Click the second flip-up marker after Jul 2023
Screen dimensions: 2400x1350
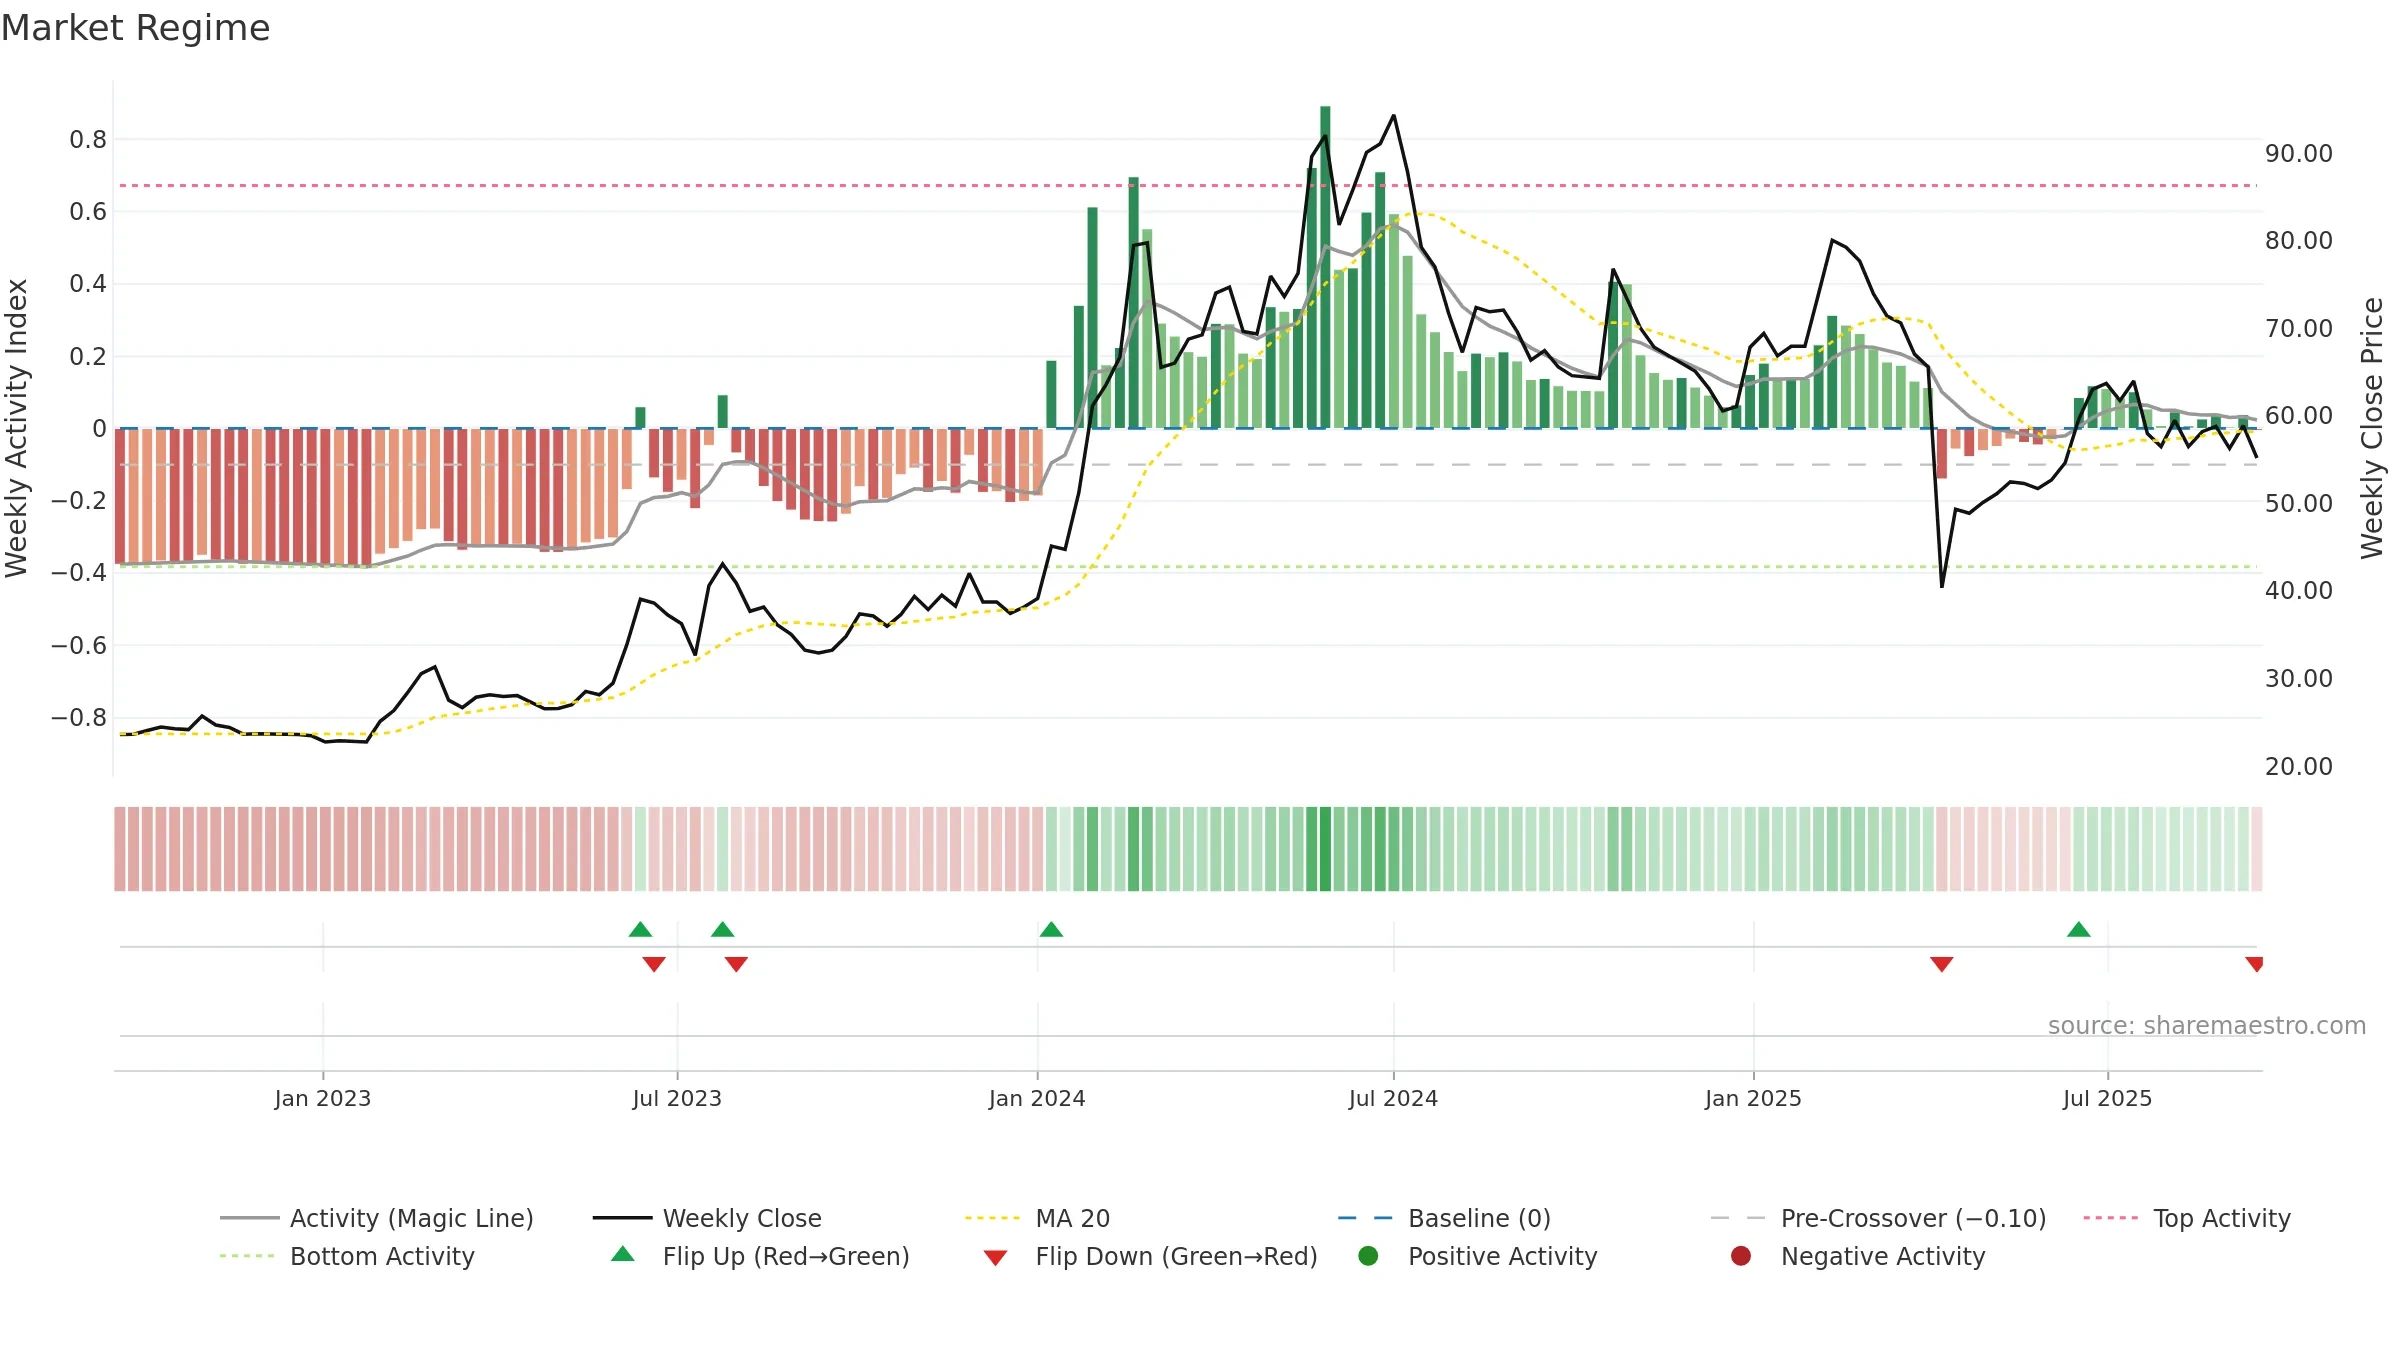[723, 930]
